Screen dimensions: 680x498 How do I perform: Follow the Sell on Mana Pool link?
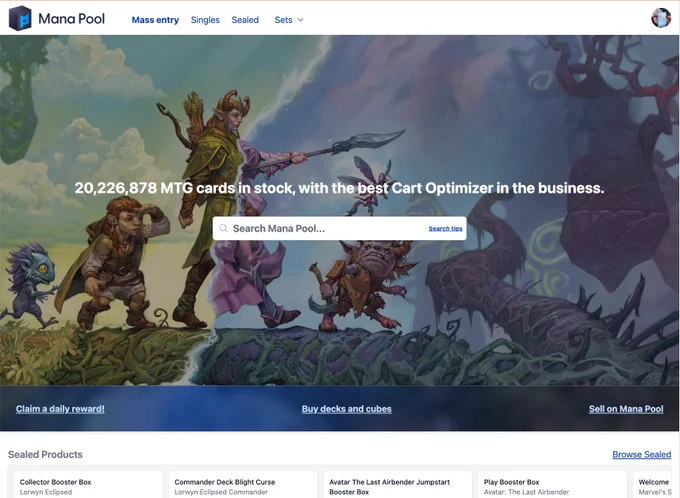click(626, 409)
